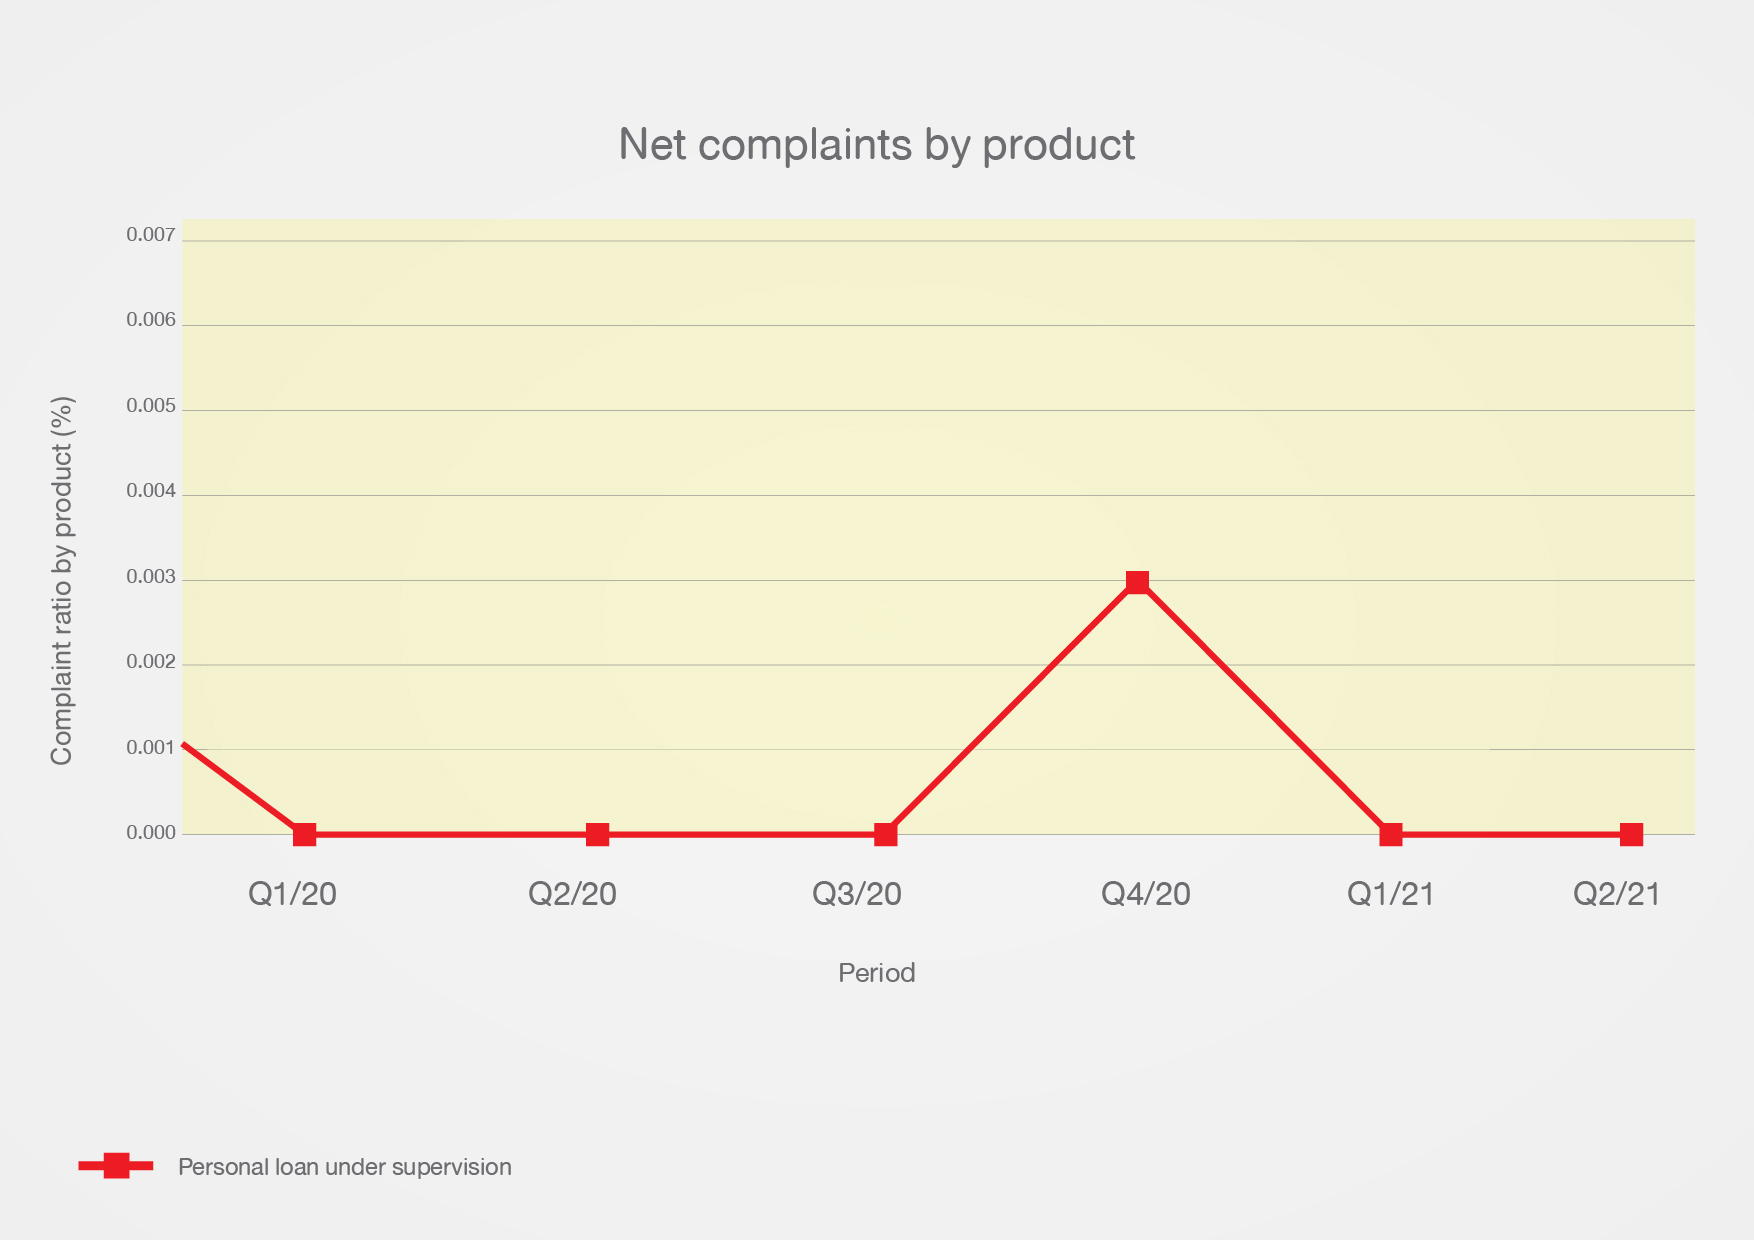Click the Q2/21 data point marker
This screenshot has height=1240, width=1754.
pyautogui.click(x=1631, y=834)
